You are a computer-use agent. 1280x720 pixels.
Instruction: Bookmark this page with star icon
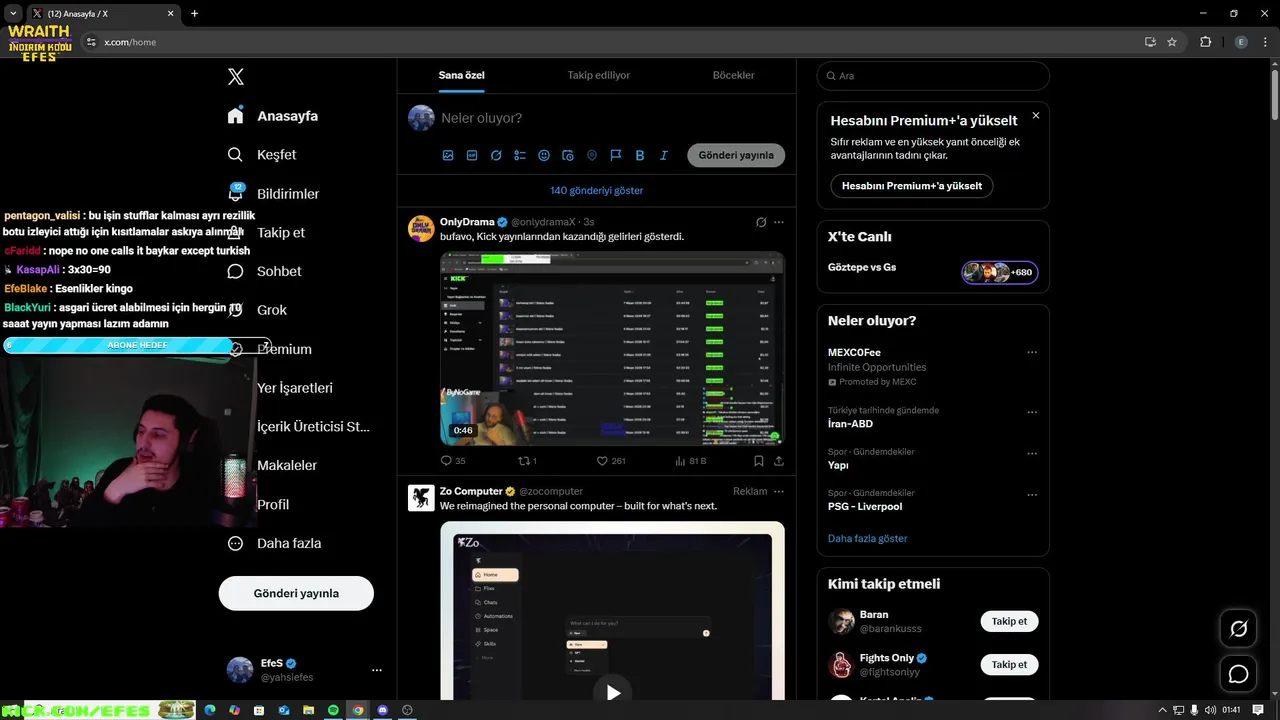(x=1172, y=42)
